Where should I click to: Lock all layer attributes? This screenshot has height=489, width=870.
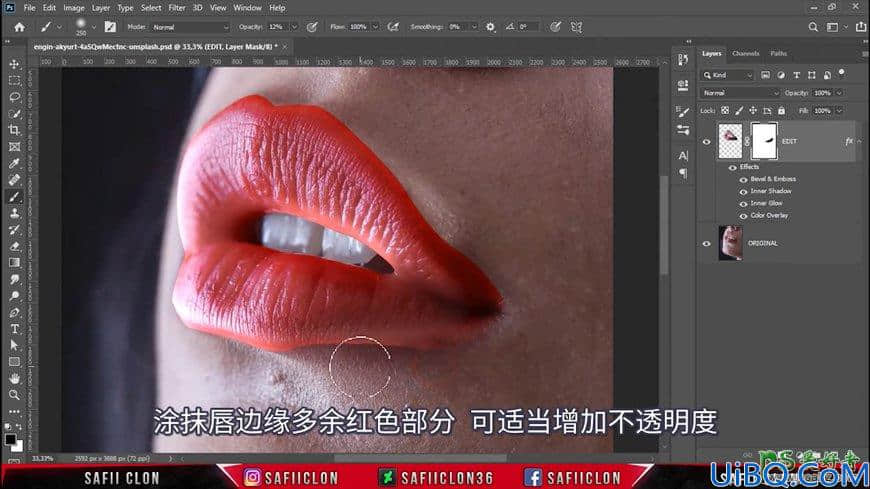(x=781, y=111)
